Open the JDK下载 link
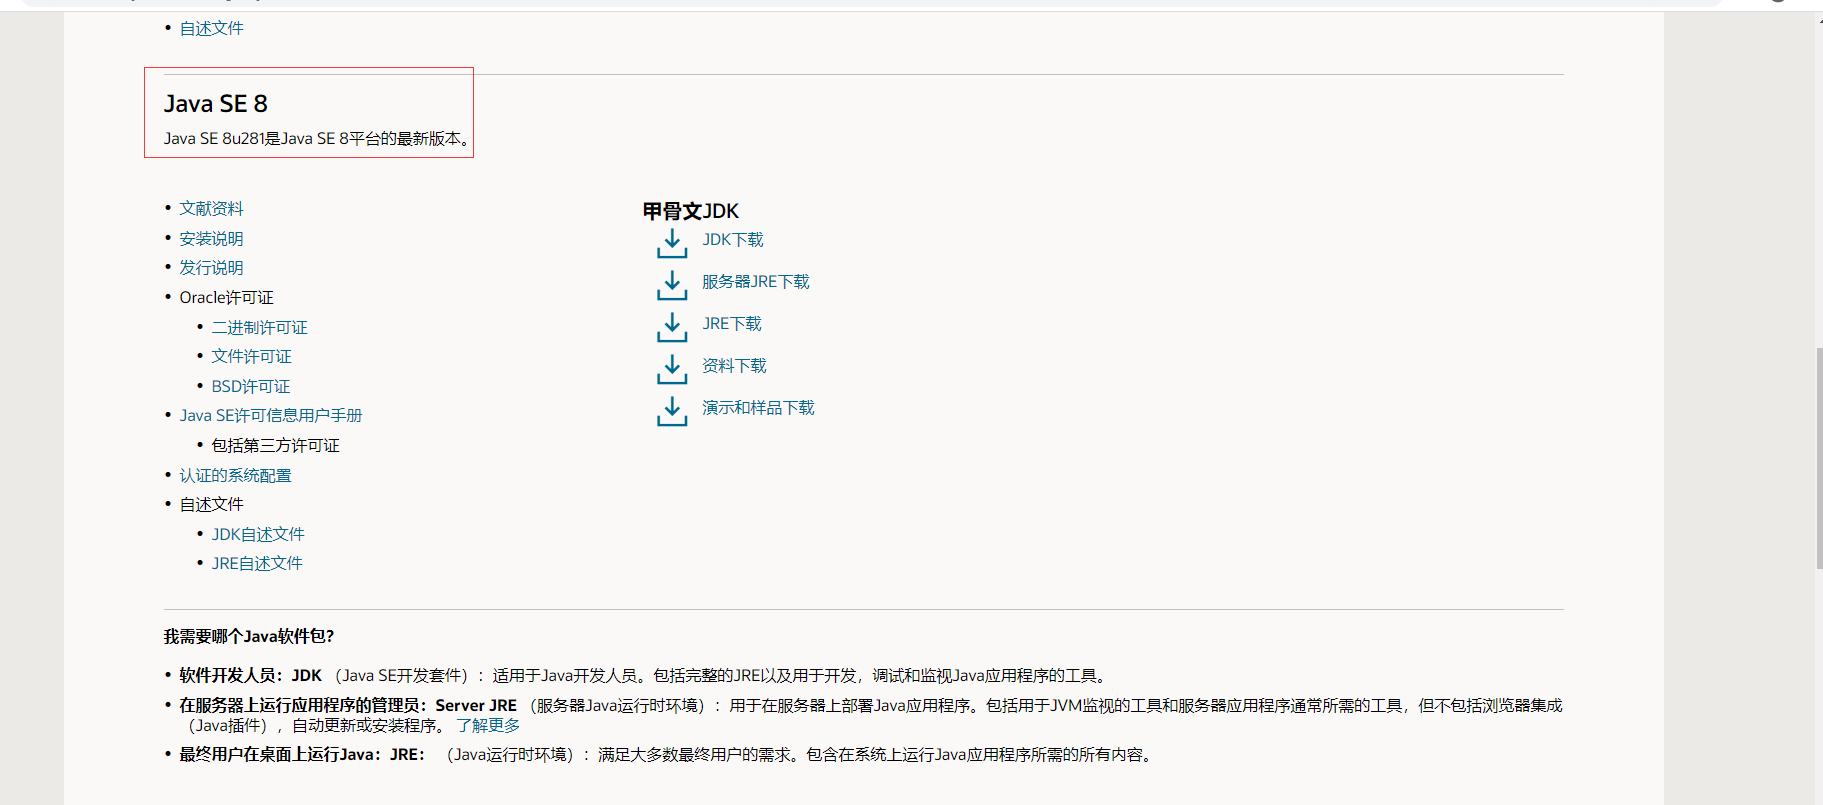Image resolution: width=1823 pixels, height=805 pixels. pyautogui.click(x=732, y=240)
